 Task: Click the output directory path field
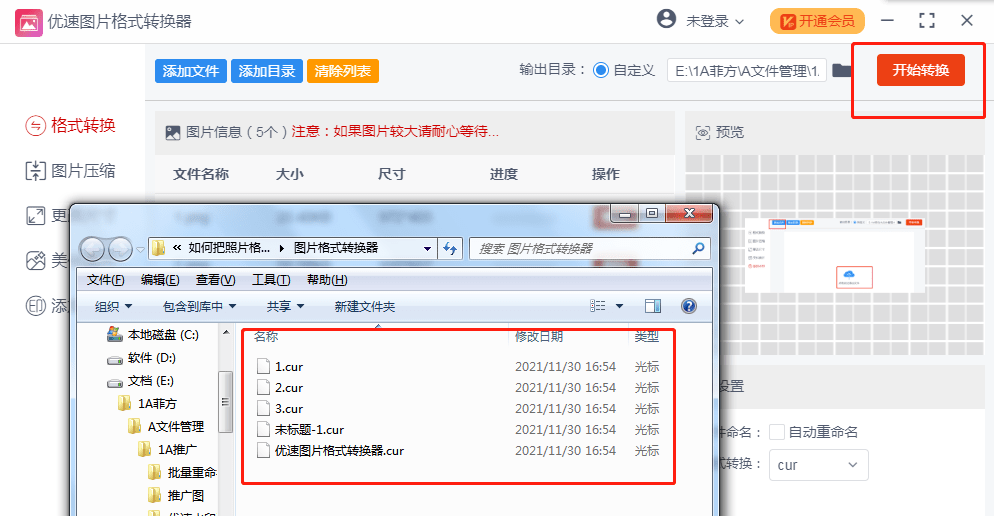[x=747, y=71]
